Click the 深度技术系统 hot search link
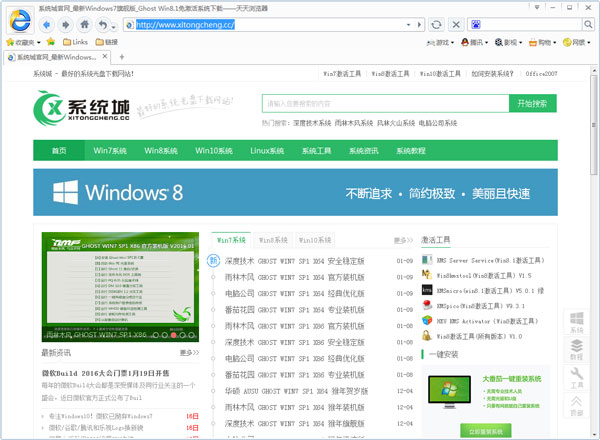Image resolution: width=600 pixels, height=440 pixels. [312, 123]
